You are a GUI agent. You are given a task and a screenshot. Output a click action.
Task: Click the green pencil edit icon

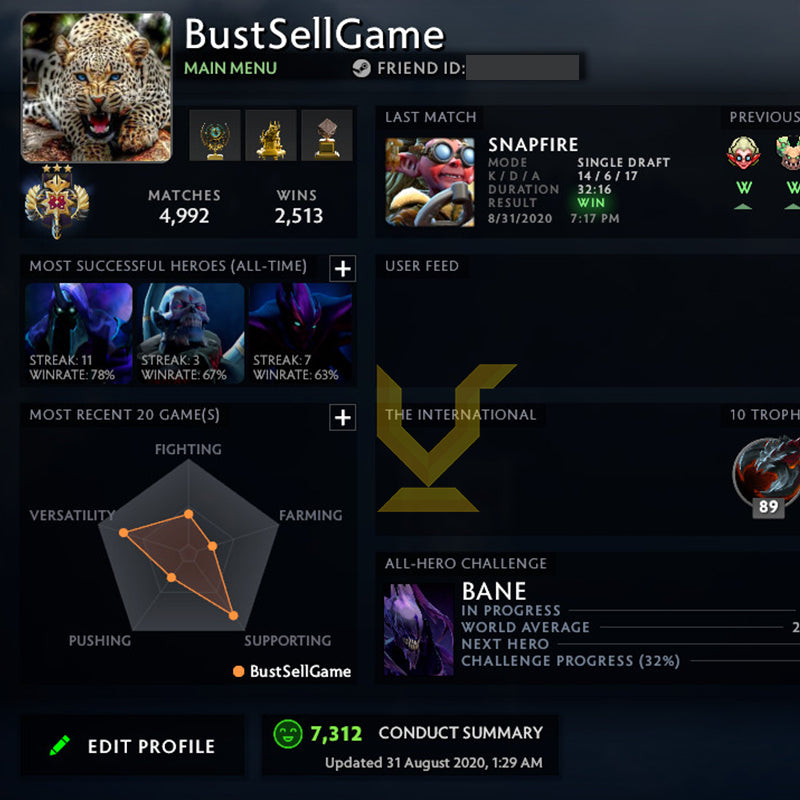[x=60, y=745]
